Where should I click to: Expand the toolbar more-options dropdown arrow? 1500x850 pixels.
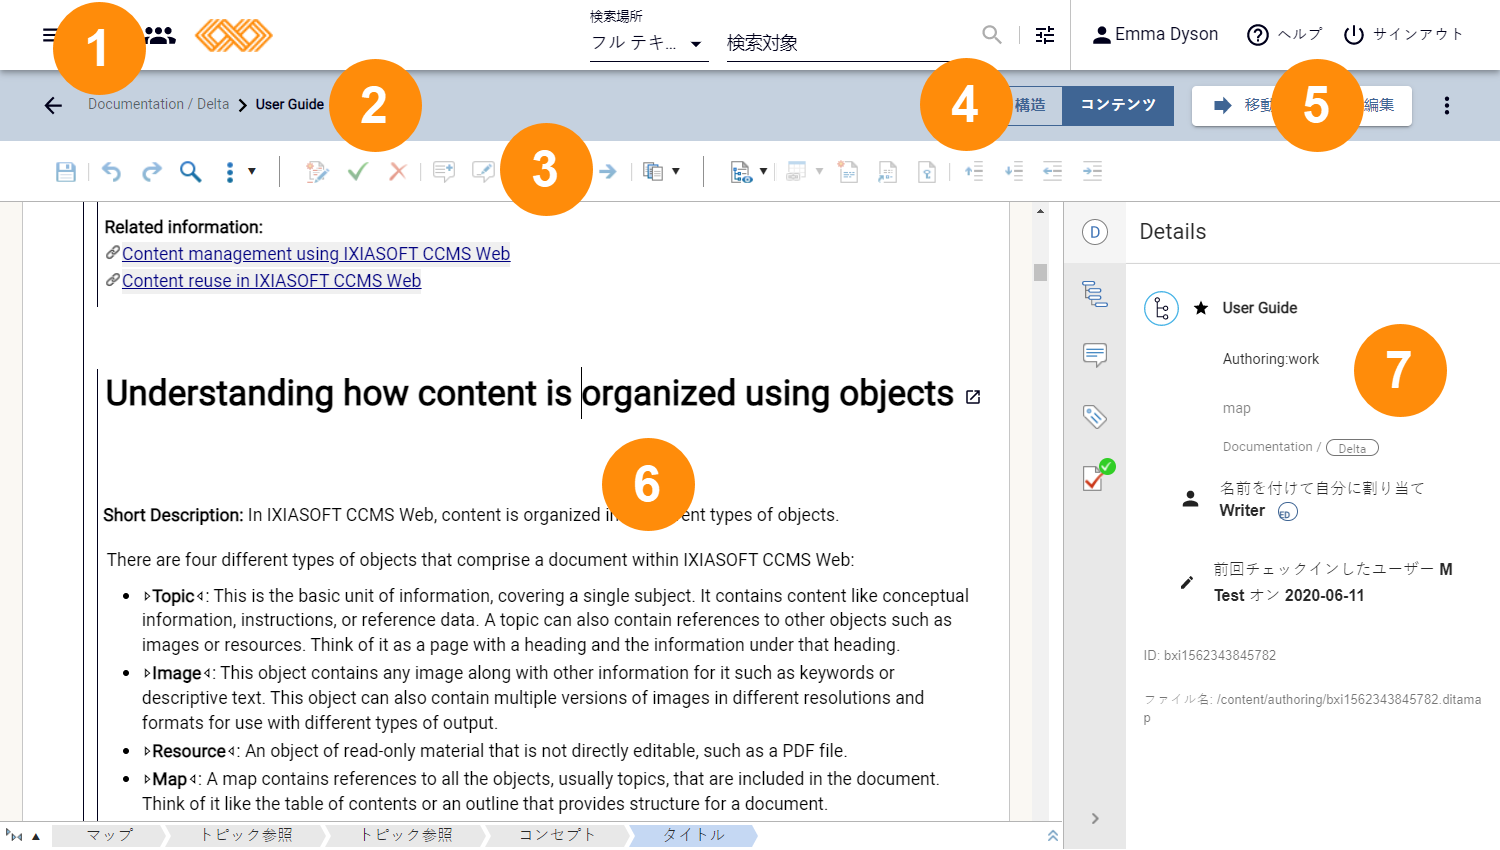coord(251,172)
